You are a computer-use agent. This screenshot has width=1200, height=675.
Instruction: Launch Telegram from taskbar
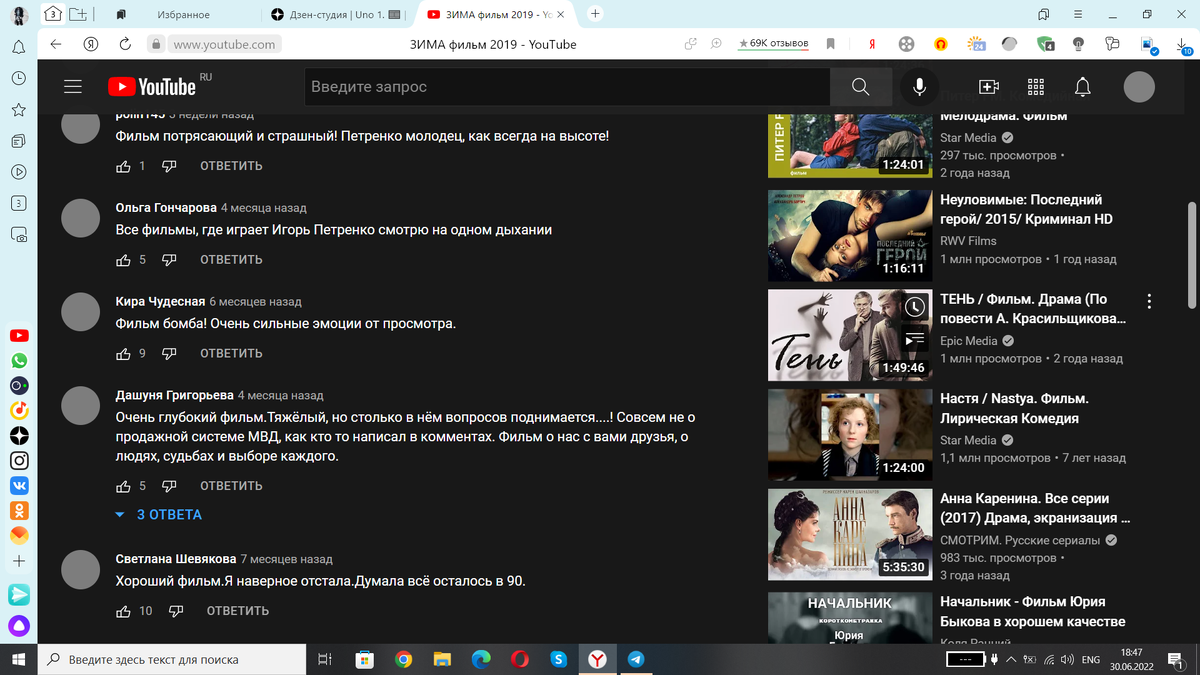(635, 659)
